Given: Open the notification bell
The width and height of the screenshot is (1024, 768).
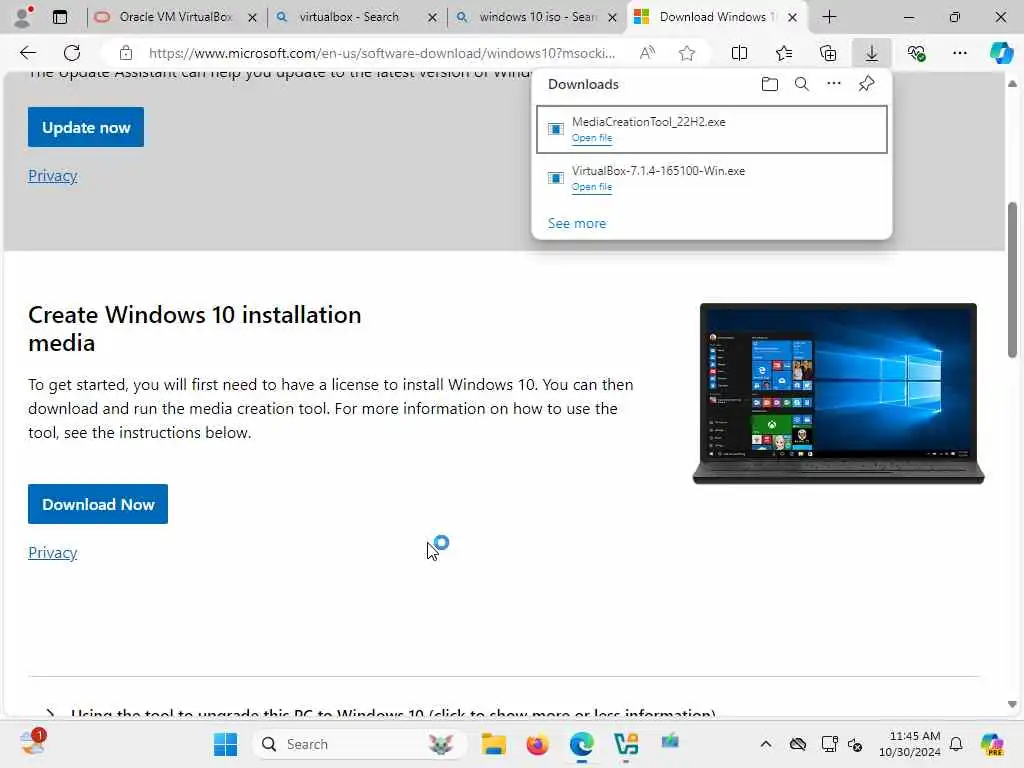Looking at the screenshot, I should (x=956, y=744).
